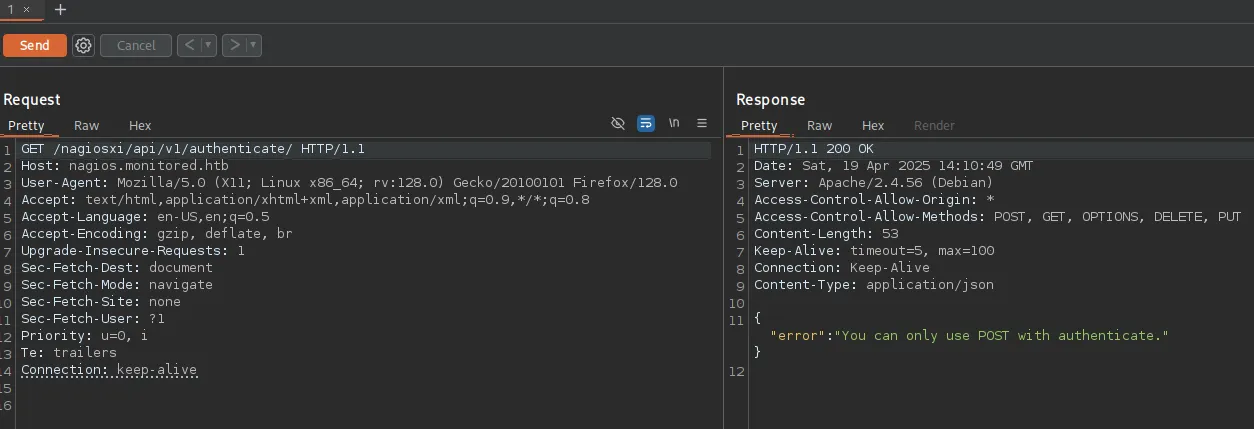The width and height of the screenshot is (1254, 429).
Task: Close Repeater tab 1
Action: [x=27, y=9]
